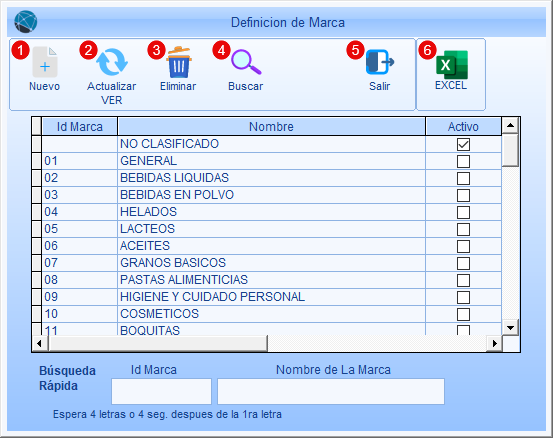Image resolution: width=553 pixels, height=438 pixels.
Task: Select the BEBIDAS LIQUIDAS row name cell
Action: click(271, 178)
